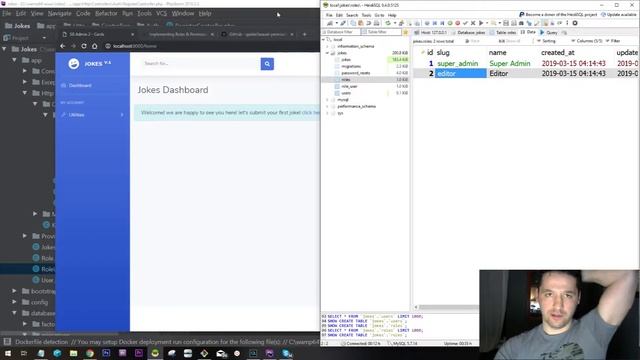Open PhpStorm VCS menu

161,13
